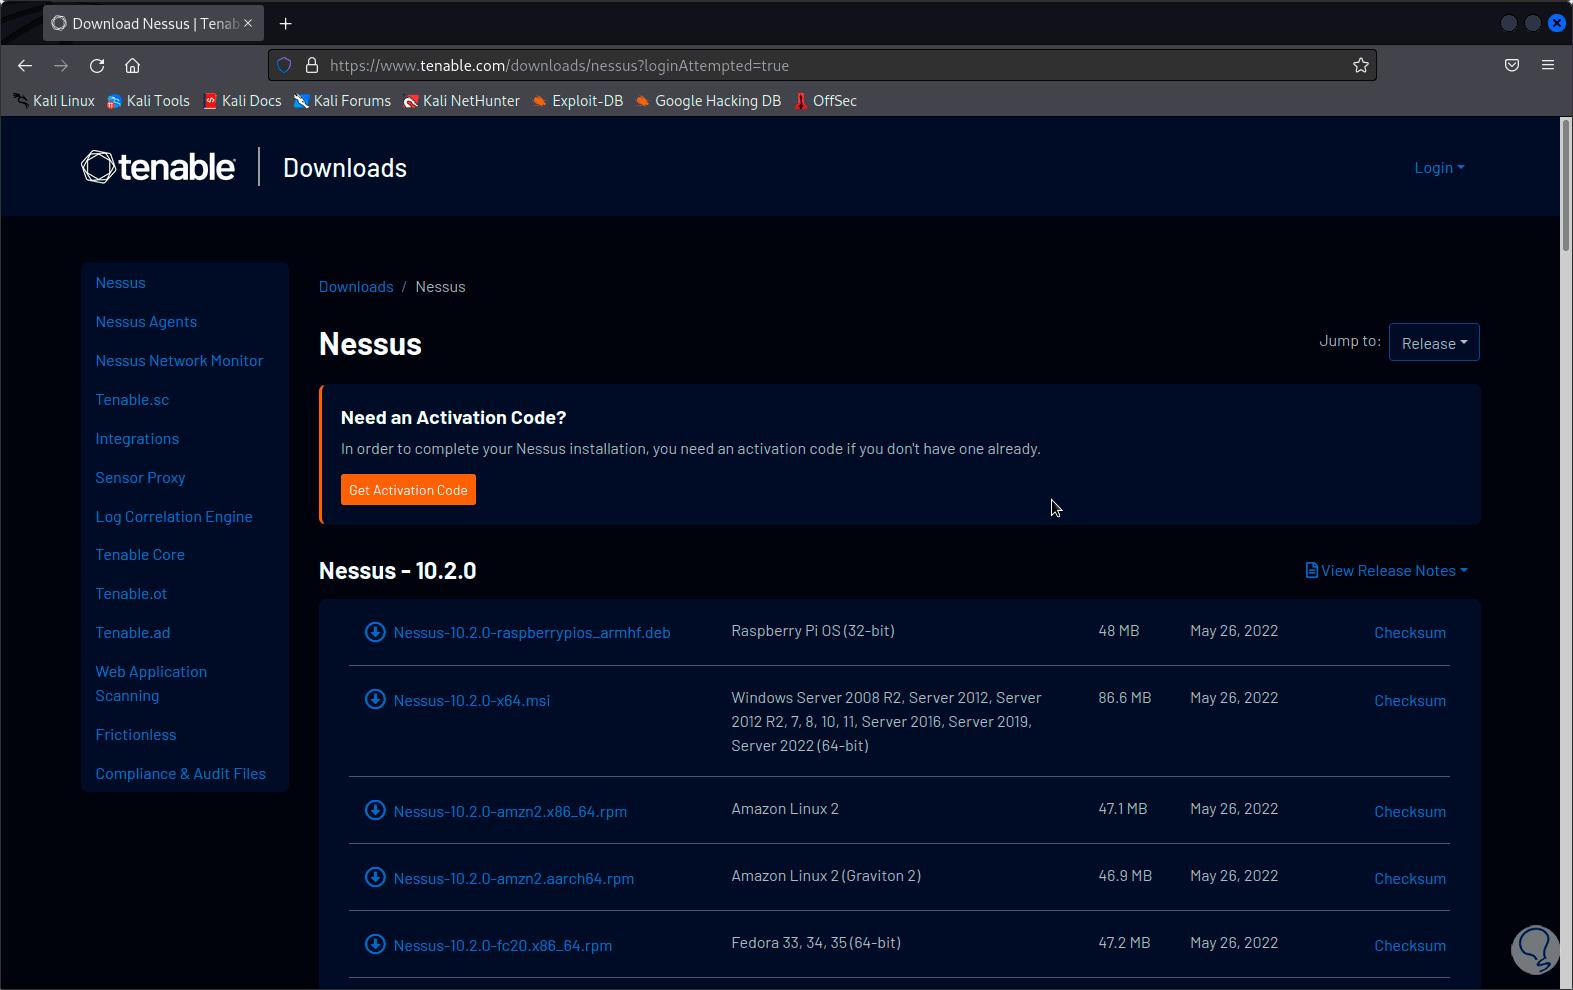Click the Downloads header title

coord(345,168)
